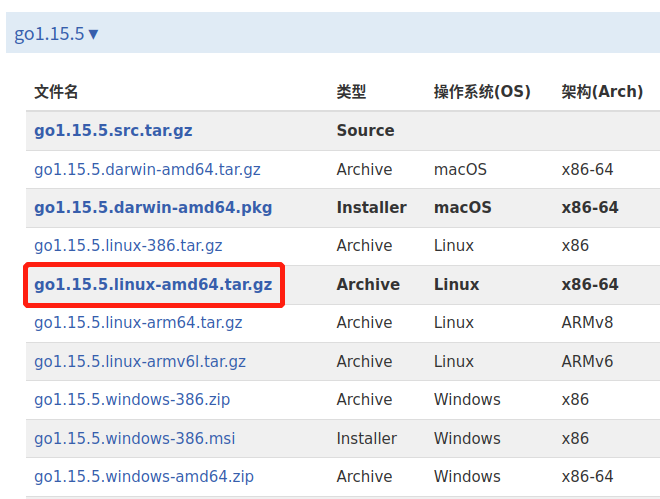This screenshot has width=660, height=499.
Task: Select Linux cell in linux-amd64.tar.gz row
Action: (x=456, y=285)
